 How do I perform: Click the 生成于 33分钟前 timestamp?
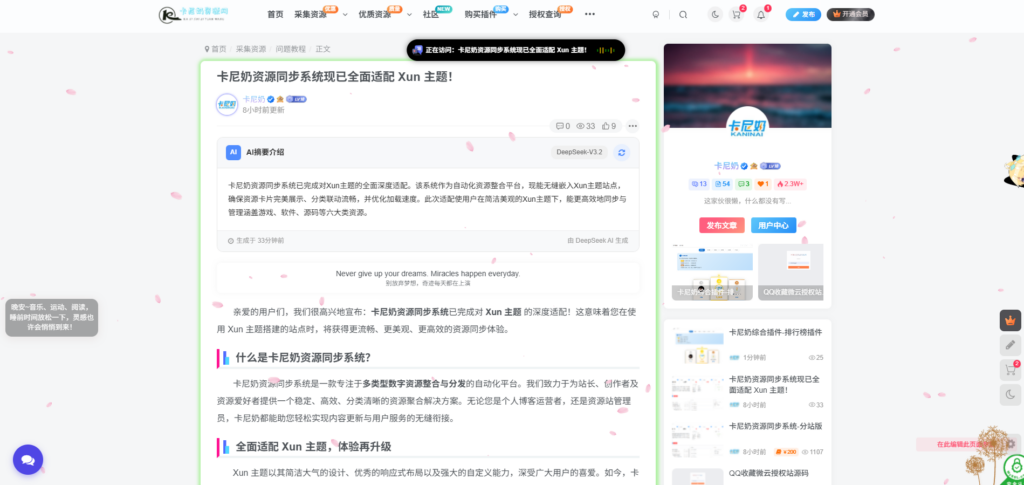click(x=256, y=241)
